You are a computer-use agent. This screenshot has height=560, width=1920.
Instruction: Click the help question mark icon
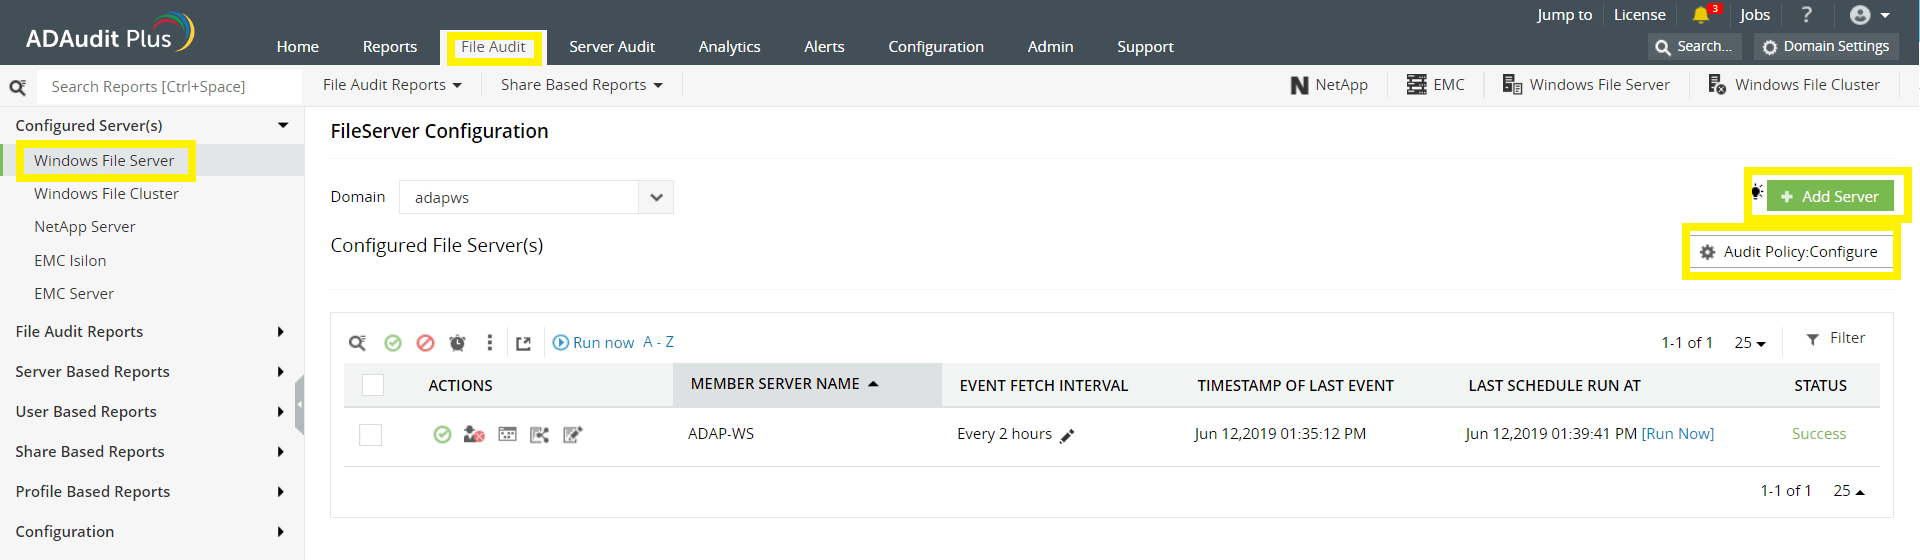pyautogui.click(x=1806, y=15)
